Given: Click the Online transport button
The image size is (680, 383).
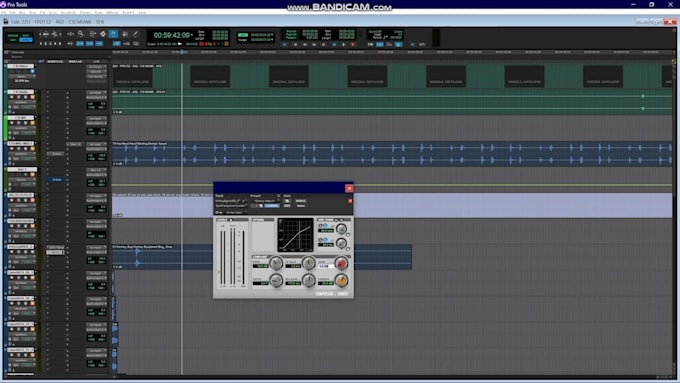Looking at the screenshot, I should pyautogui.click(x=284, y=44).
